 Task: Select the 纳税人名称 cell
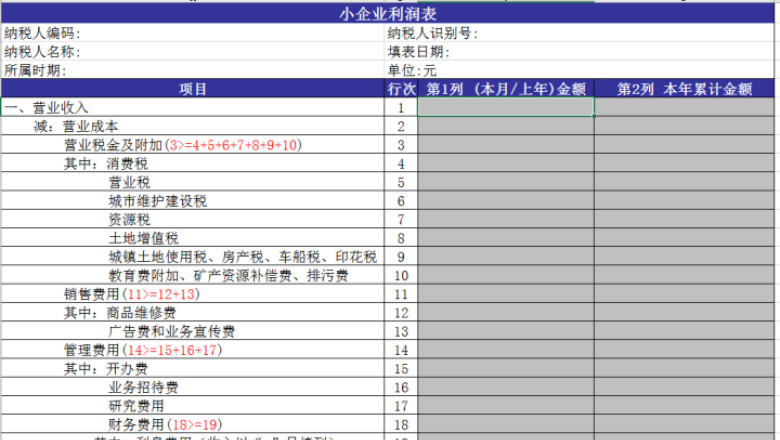pyautogui.click(x=193, y=51)
